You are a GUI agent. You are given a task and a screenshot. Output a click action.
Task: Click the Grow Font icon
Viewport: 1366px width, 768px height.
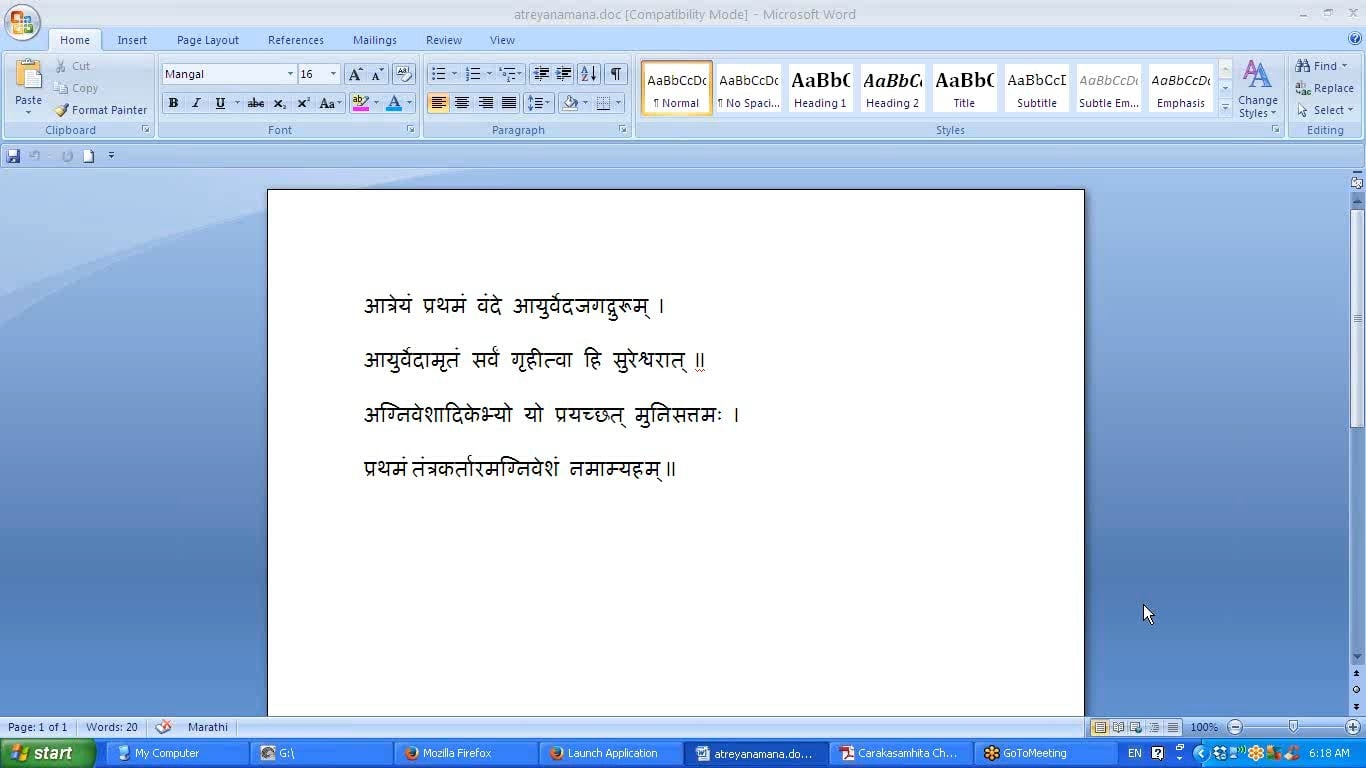(355, 74)
